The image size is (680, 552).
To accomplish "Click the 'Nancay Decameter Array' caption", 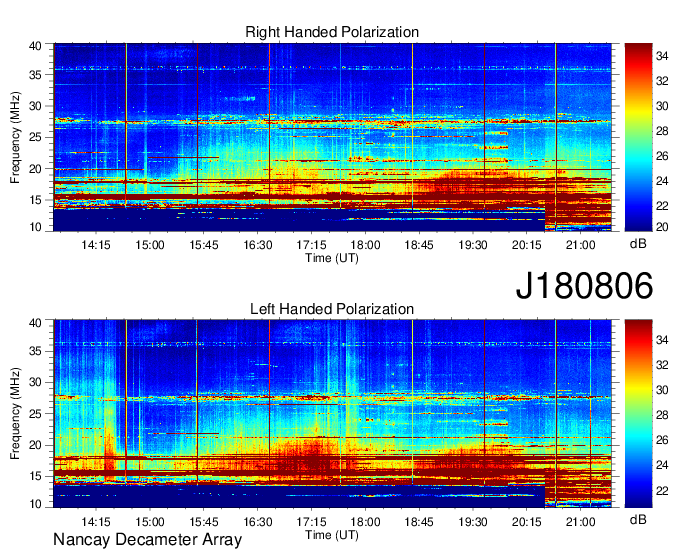I will pos(147,540).
